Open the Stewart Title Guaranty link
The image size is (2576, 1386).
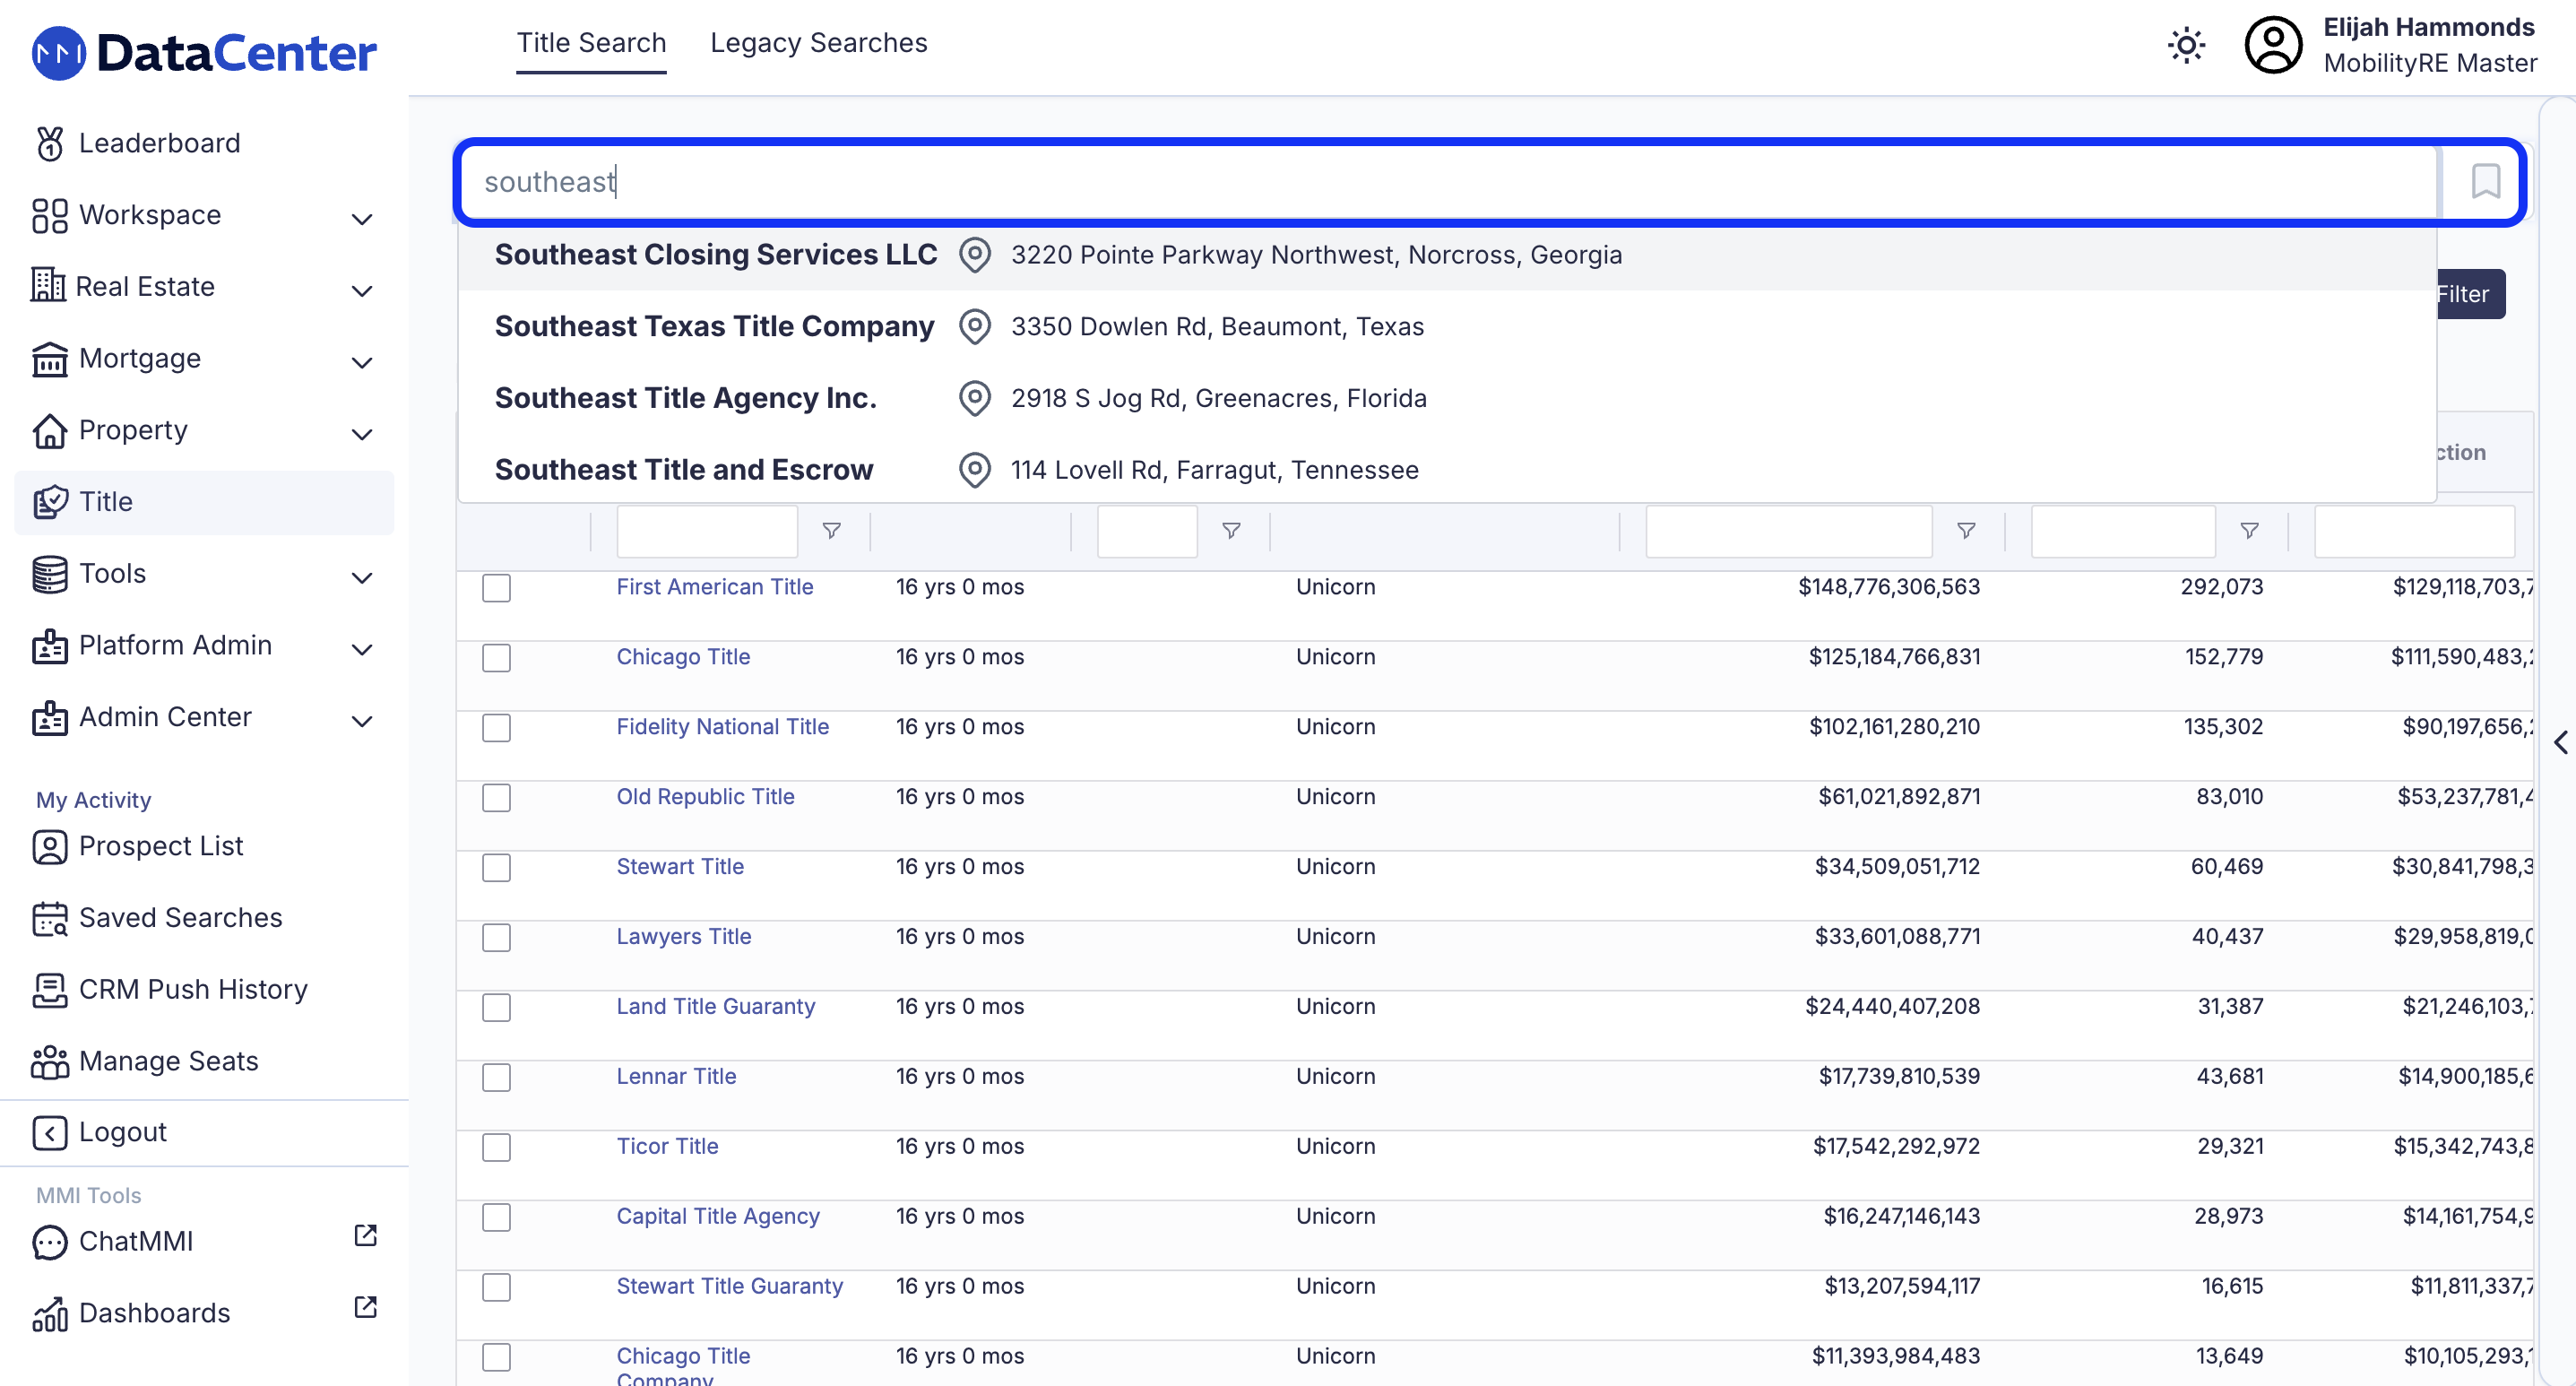point(729,1286)
